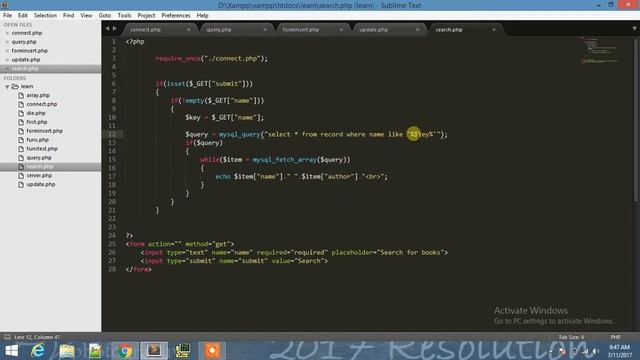Open func.php in the folder tree
This screenshot has height=360, width=640.
click(x=38, y=140)
